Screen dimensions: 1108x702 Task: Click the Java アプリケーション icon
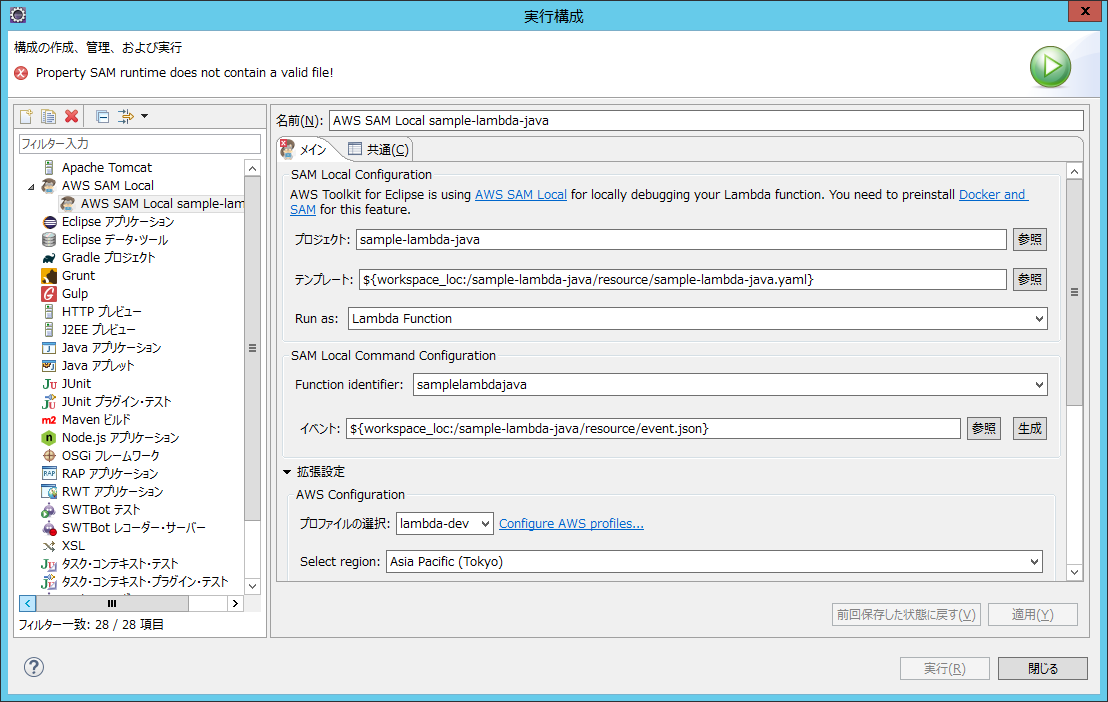point(49,348)
